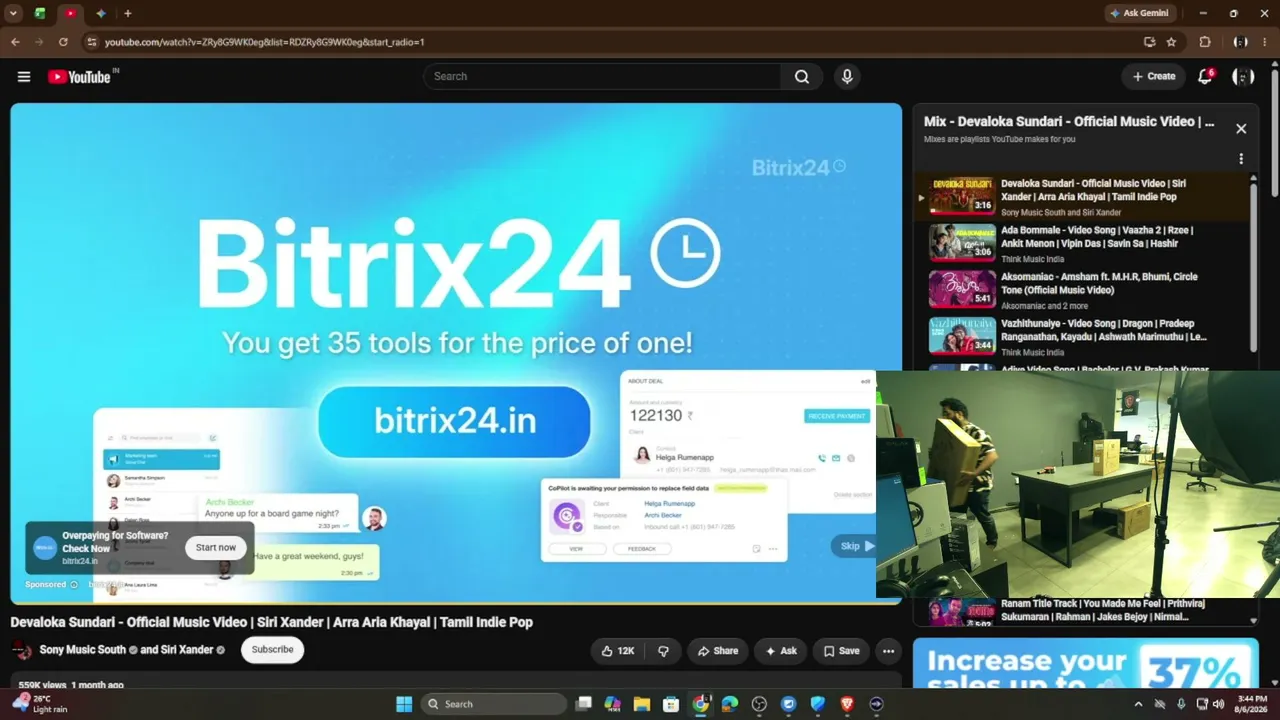Open a new browser tab
Viewport: 1280px width, 720px height.
(128, 13)
